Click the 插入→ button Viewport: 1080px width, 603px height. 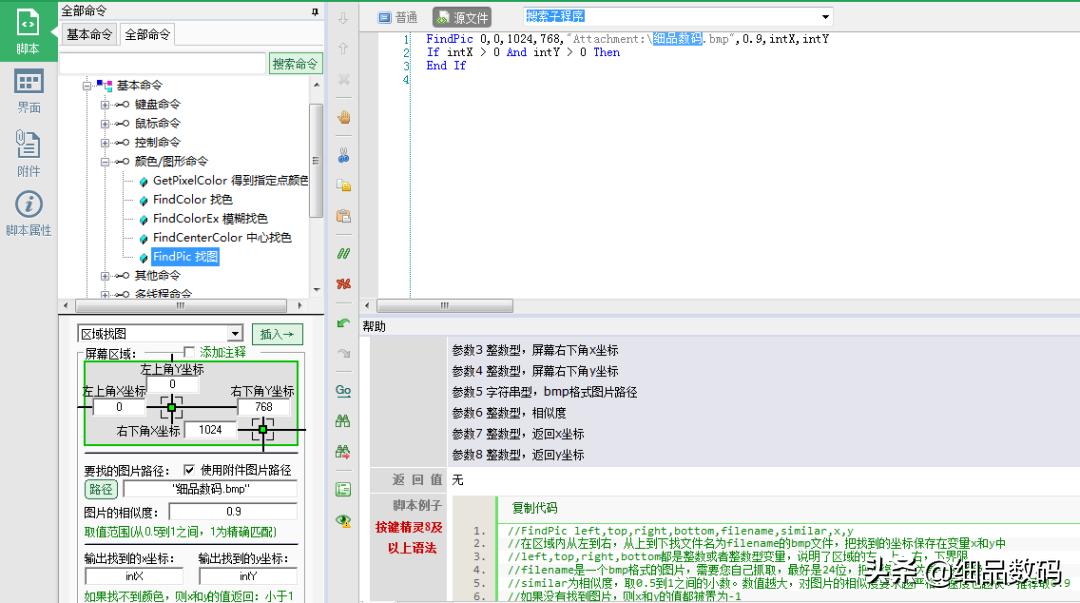click(276, 334)
